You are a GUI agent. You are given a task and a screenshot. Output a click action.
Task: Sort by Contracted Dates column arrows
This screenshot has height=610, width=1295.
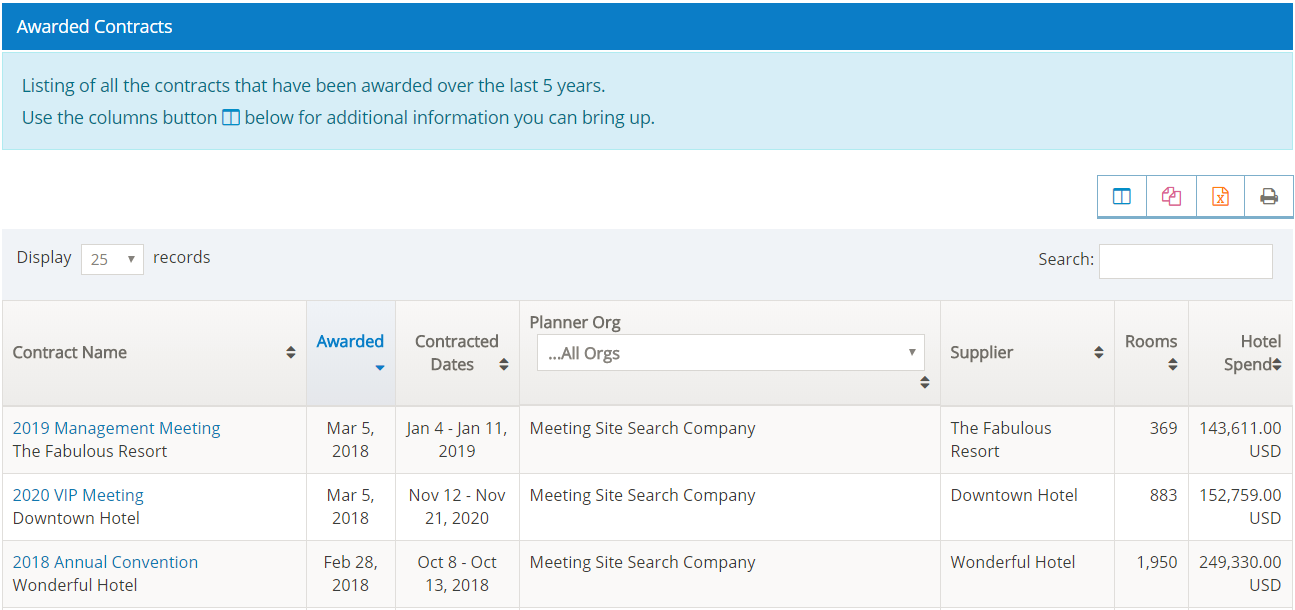point(503,365)
